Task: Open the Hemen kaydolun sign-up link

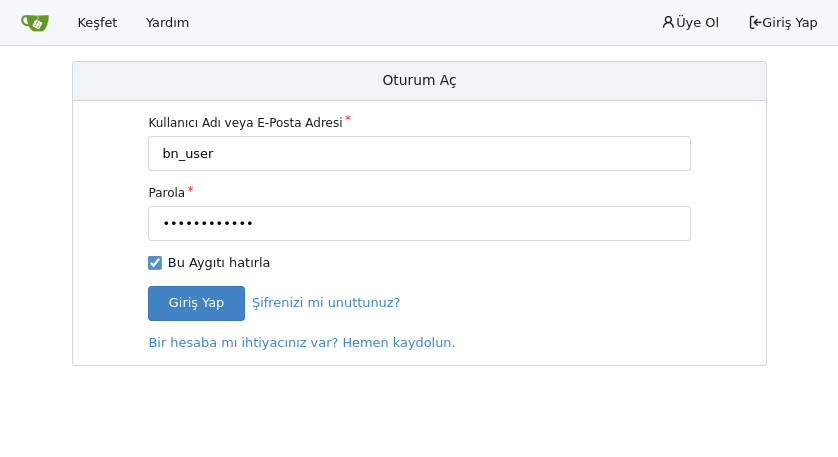Action: tap(301, 343)
